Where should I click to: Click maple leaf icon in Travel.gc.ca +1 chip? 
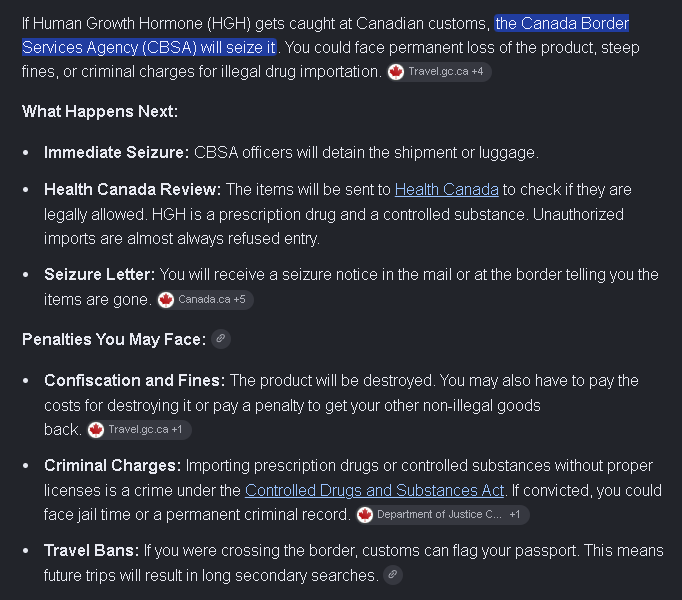click(x=96, y=430)
